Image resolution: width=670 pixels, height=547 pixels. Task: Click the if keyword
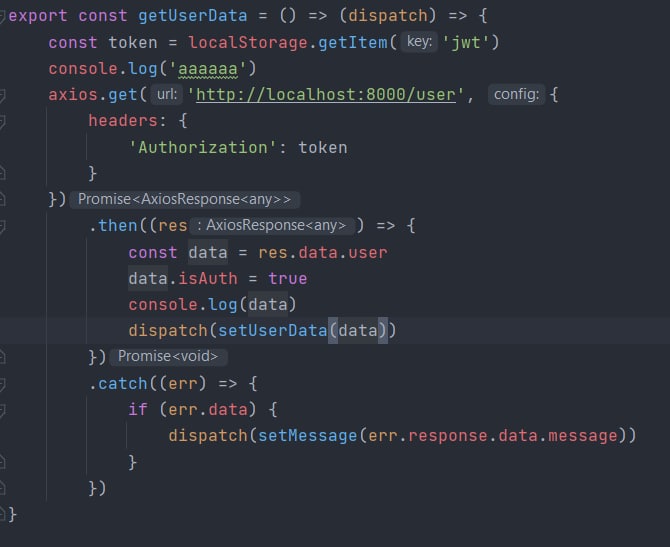click(138, 409)
